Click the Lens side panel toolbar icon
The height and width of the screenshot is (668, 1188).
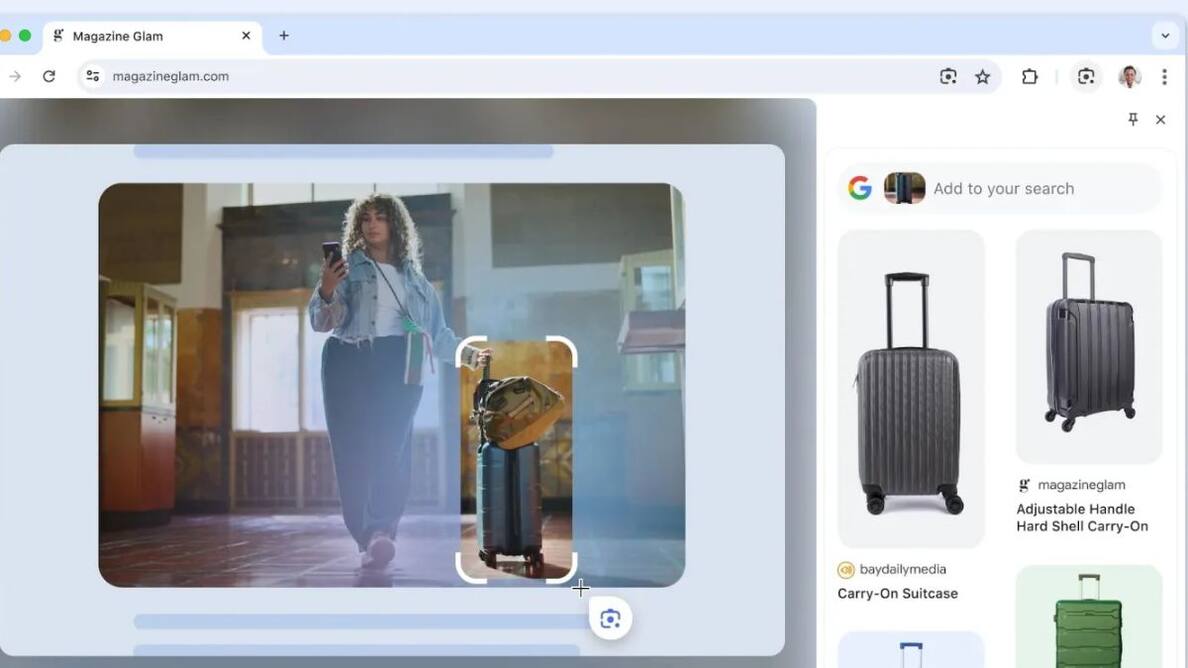(1086, 76)
